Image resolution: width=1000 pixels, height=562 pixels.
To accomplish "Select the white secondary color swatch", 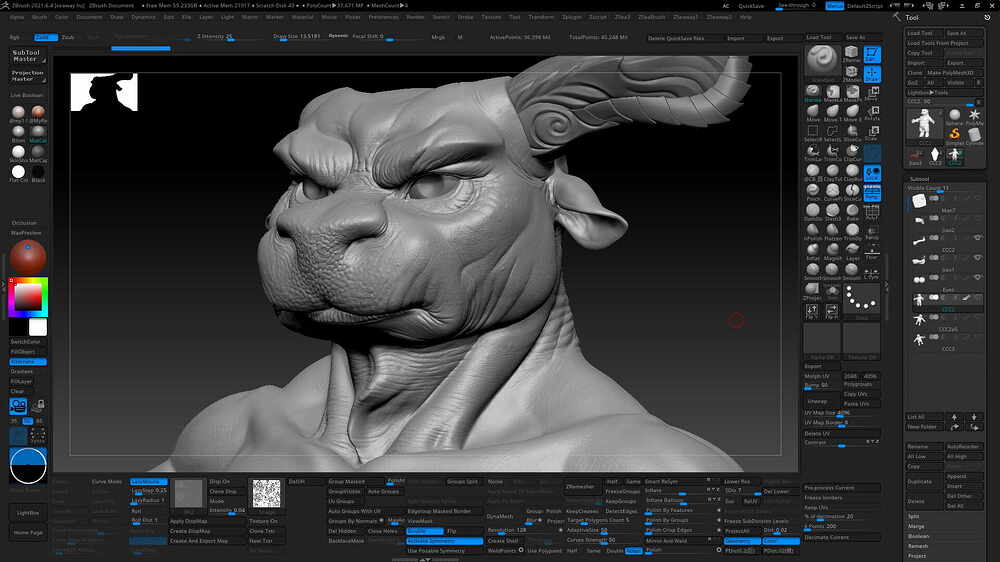I will [38, 327].
